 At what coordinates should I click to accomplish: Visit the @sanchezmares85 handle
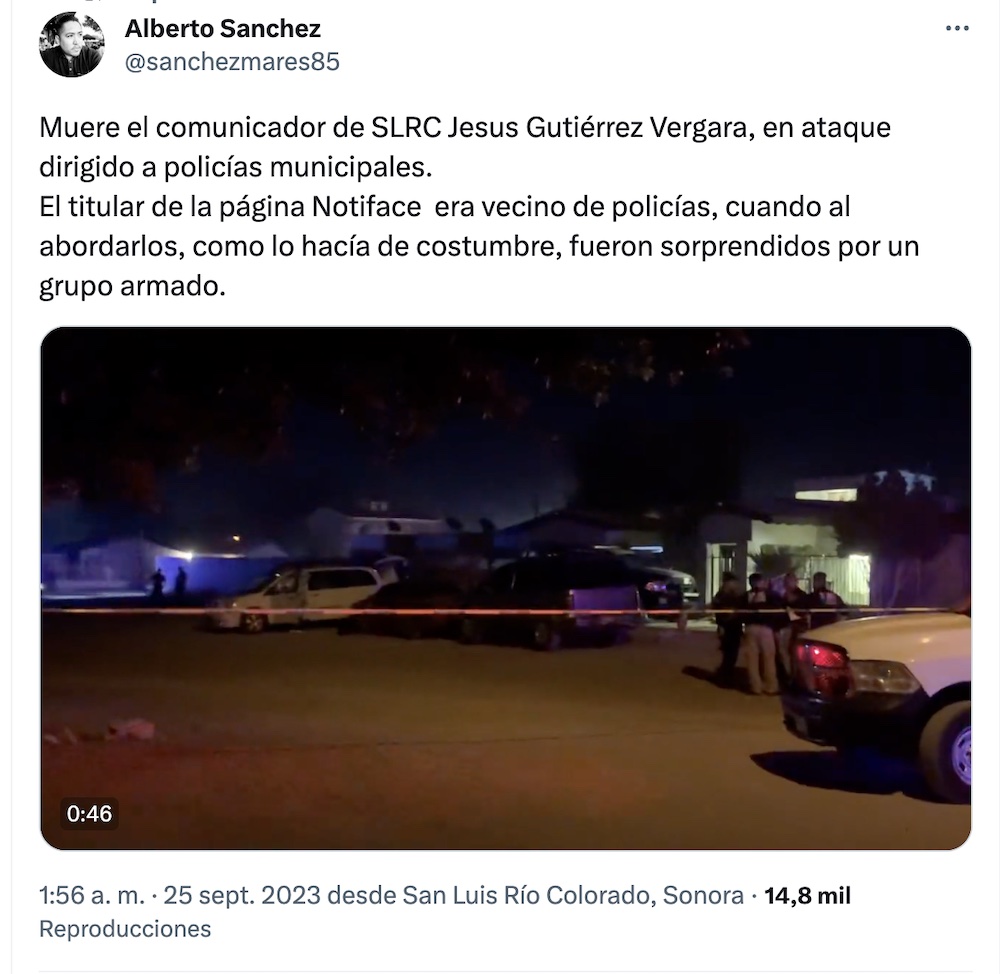pos(232,62)
